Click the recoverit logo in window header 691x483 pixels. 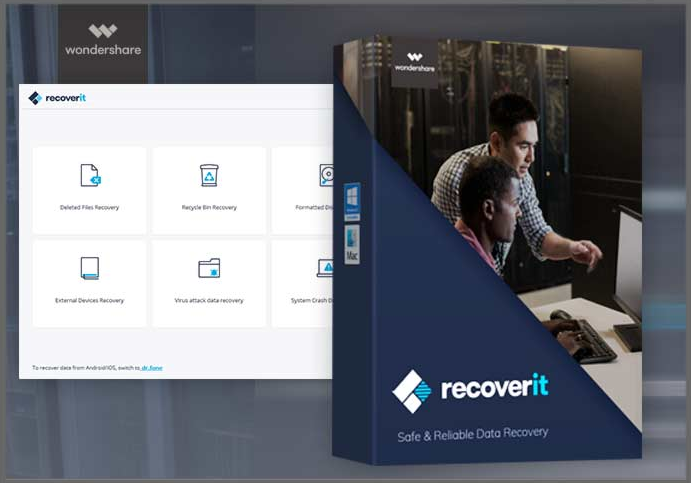click(x=57, y=98)
